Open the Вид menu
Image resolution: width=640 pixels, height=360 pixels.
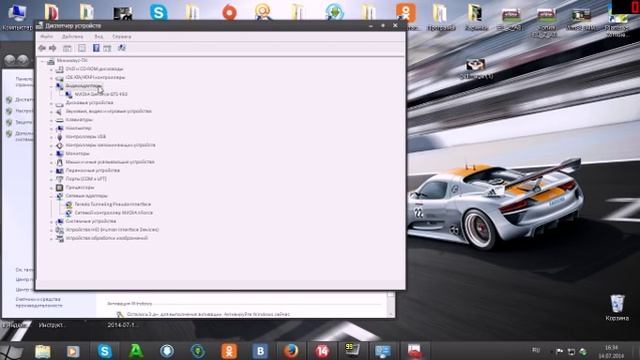99,36
